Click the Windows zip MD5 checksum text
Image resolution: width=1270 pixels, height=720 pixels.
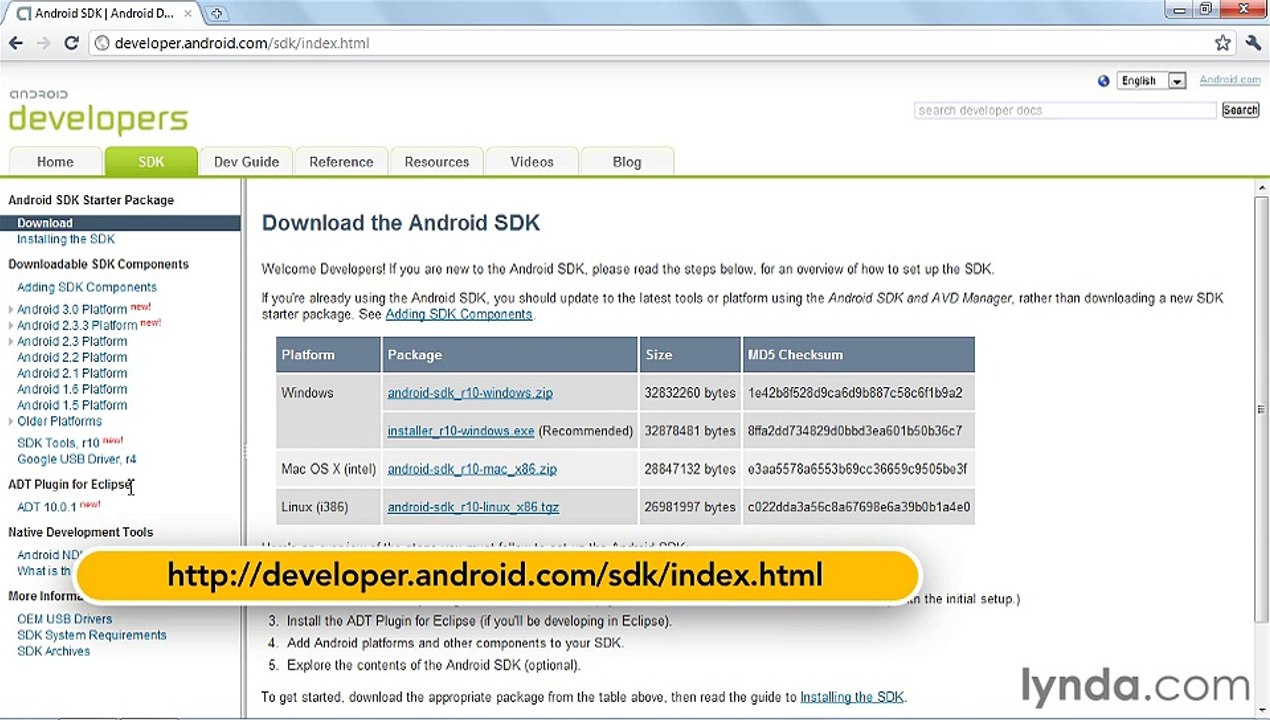(855, 393)
